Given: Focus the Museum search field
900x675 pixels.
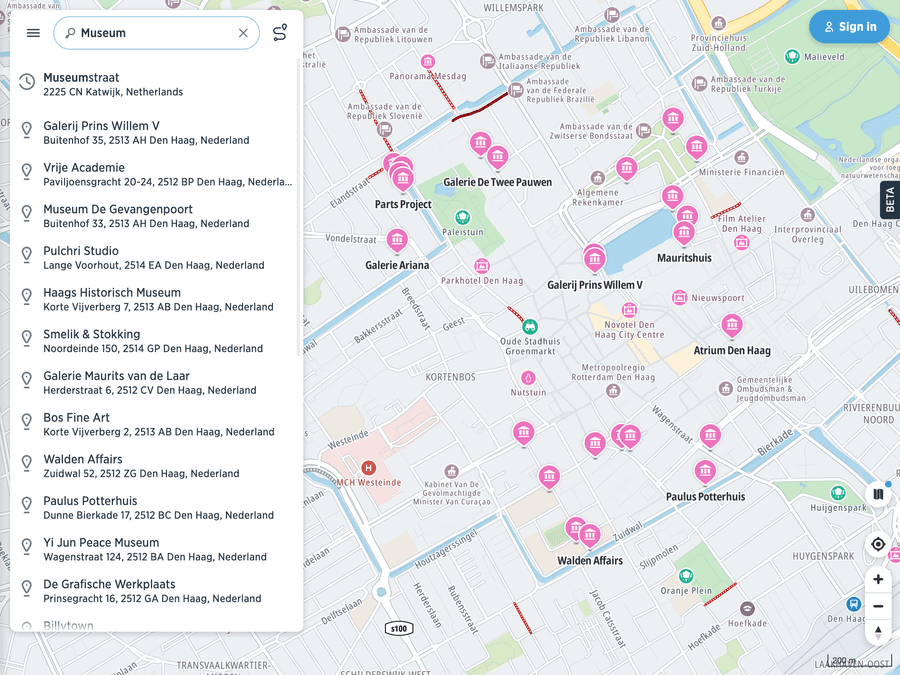Looking at the screenshot, I should [156, 33].
